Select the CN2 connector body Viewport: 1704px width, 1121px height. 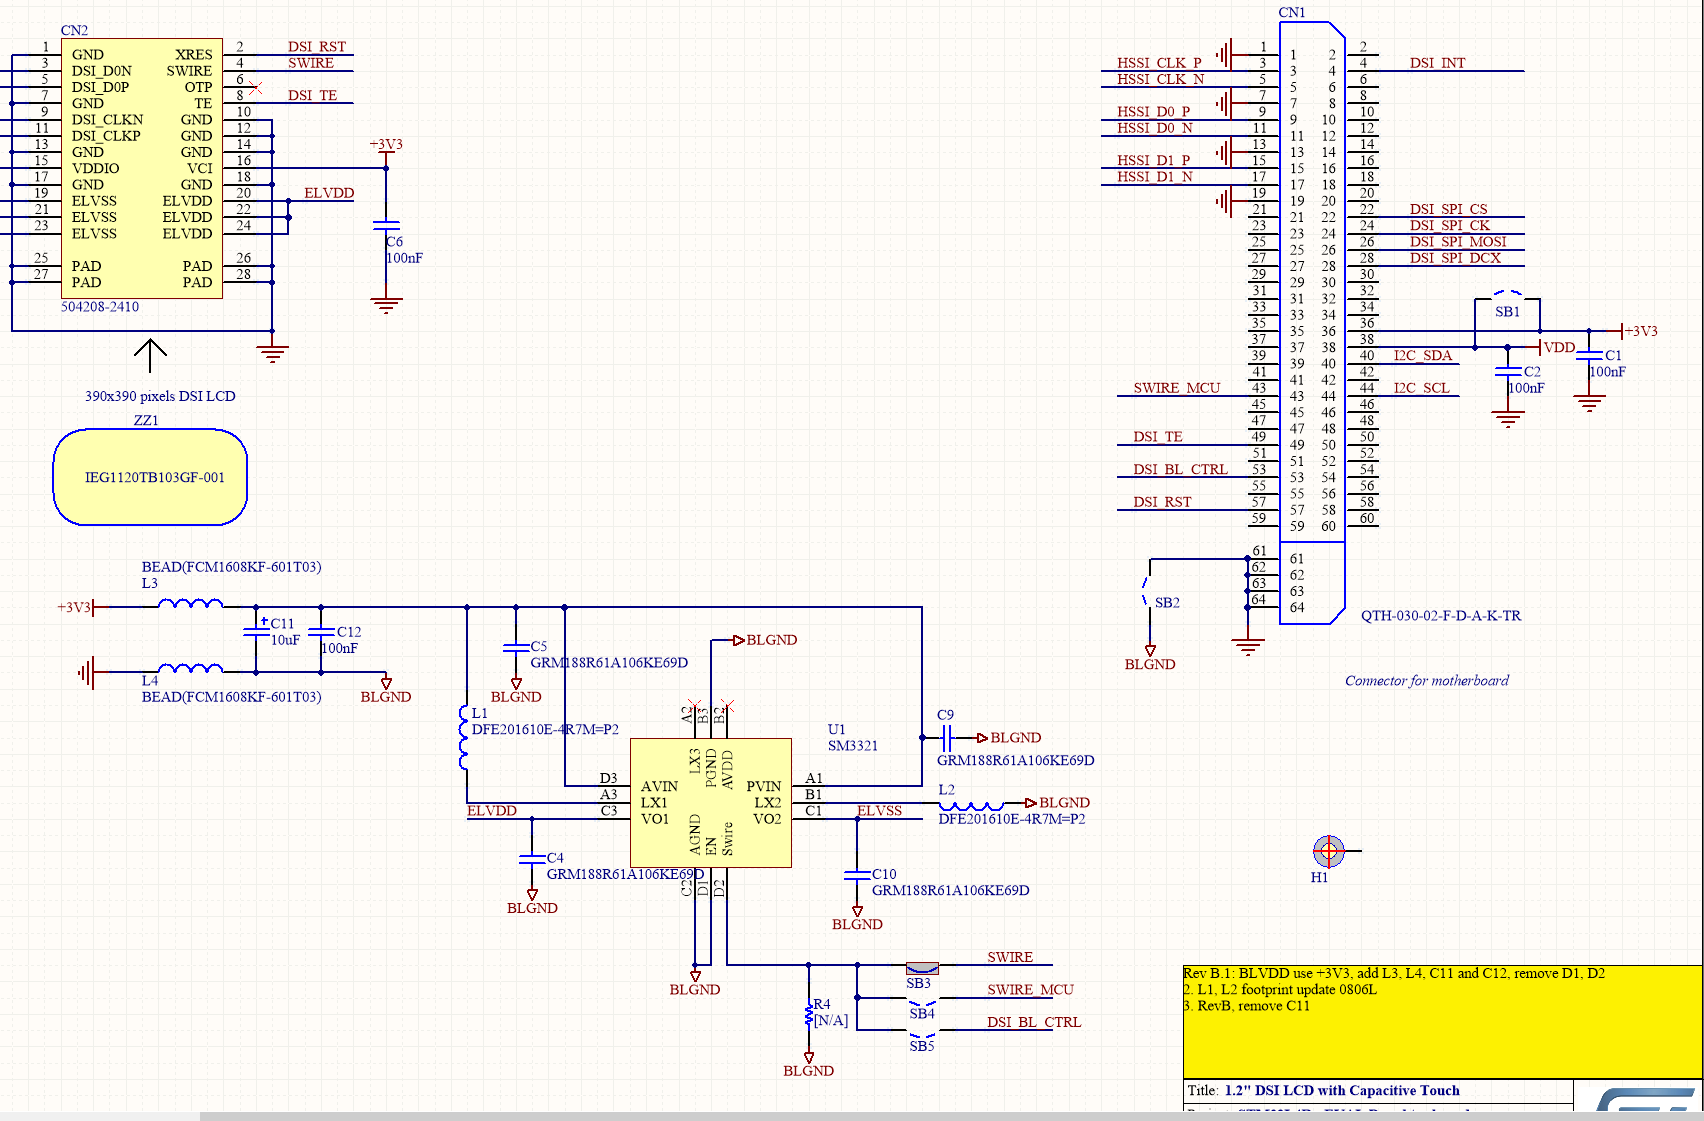coord(141,168)
